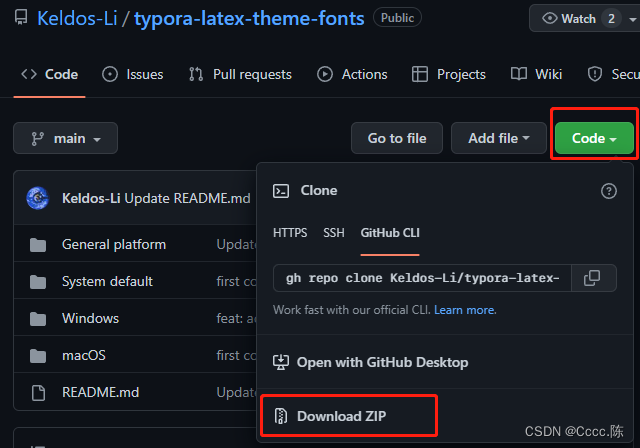
Task: Click the Actions play-circle icon
Action: [x=325, y=74]
